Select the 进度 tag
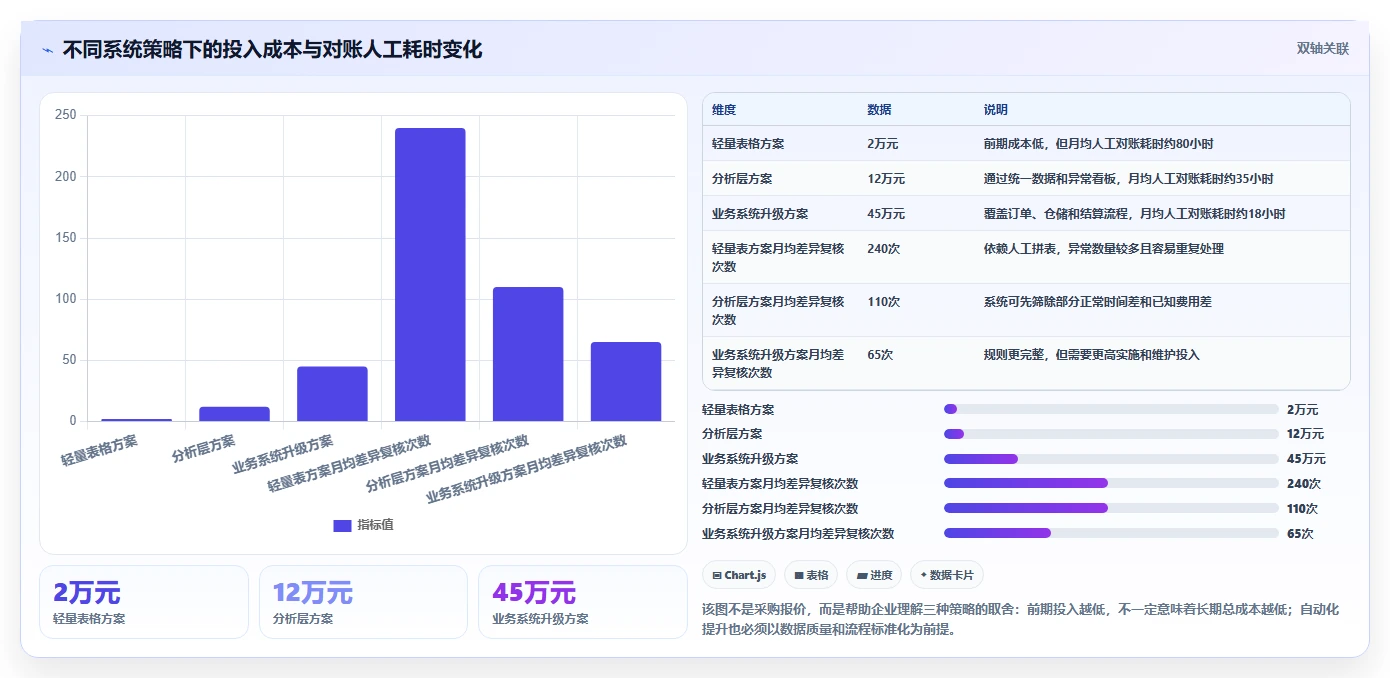Viewport: 1390px width, 678px height. coord(873,575)
